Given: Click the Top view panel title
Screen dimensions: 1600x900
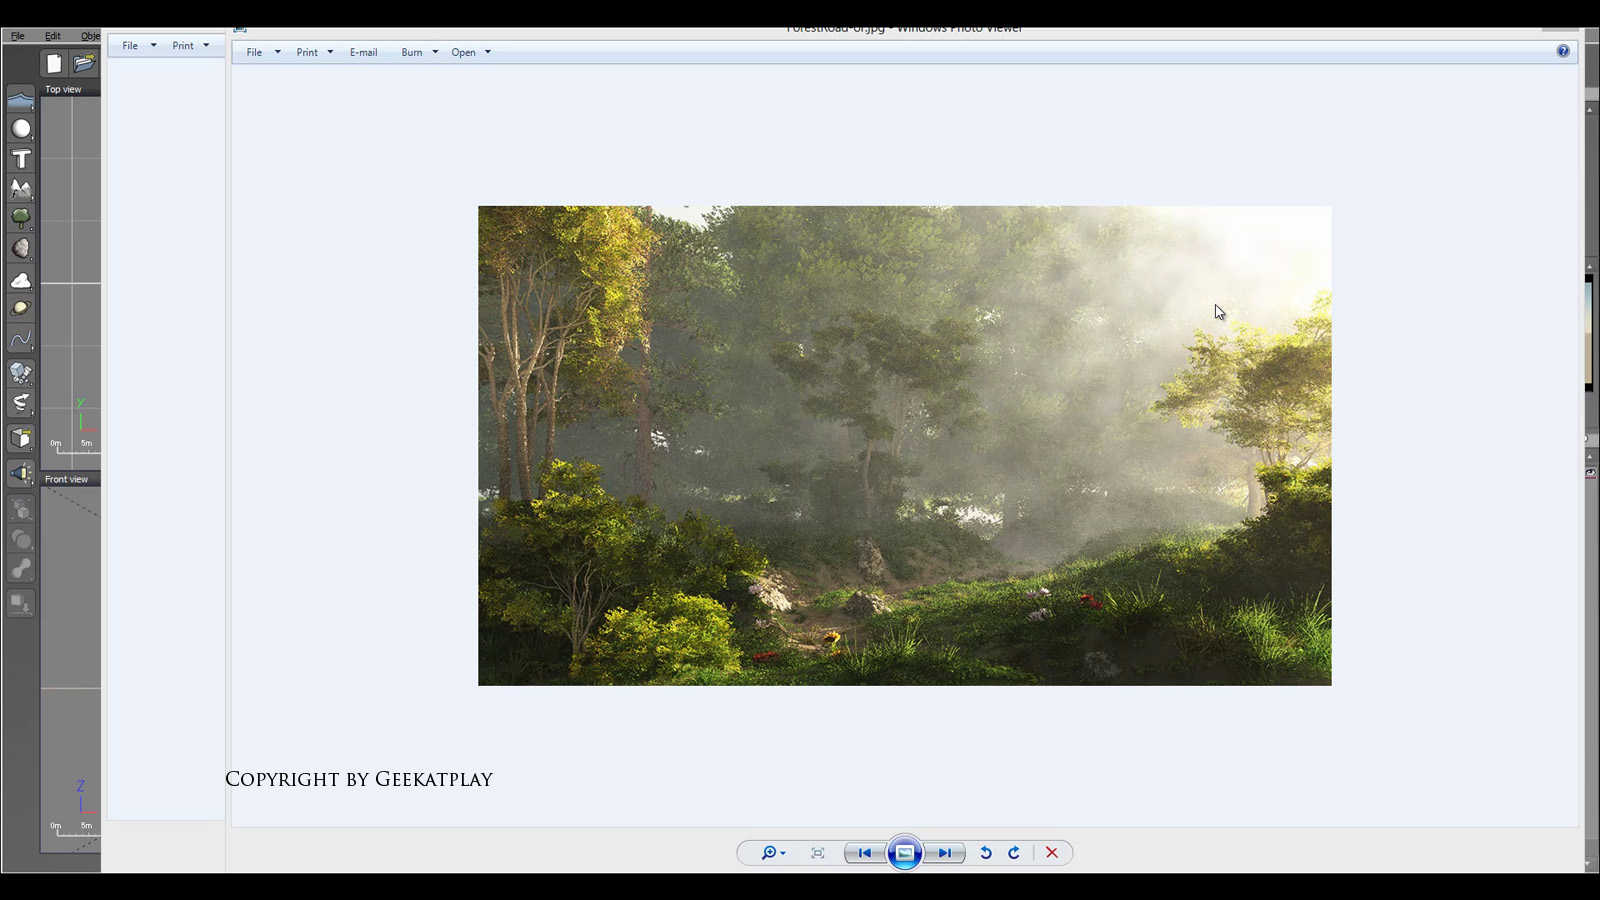Looking at the screenshot, I should click(x=63, y=89).
